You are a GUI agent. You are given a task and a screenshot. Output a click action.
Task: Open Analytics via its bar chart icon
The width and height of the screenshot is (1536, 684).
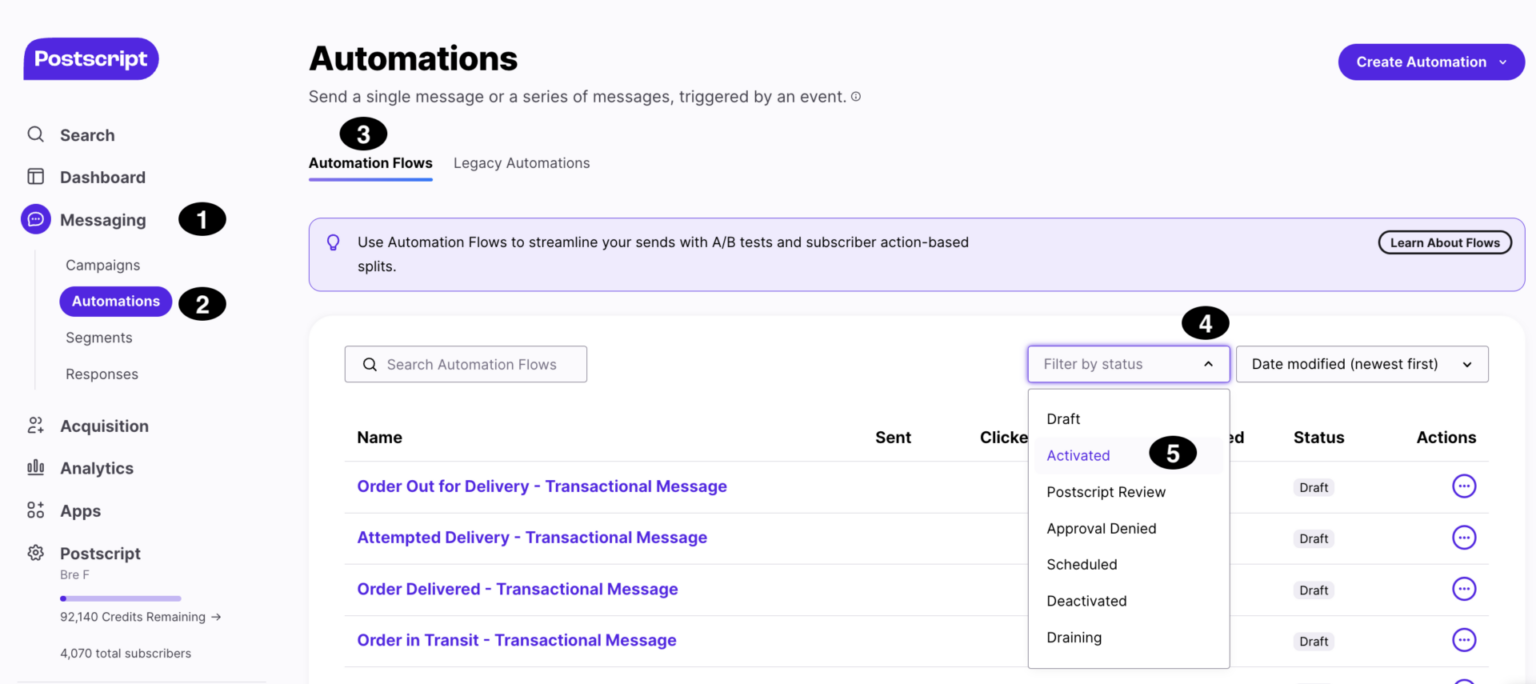35,467
